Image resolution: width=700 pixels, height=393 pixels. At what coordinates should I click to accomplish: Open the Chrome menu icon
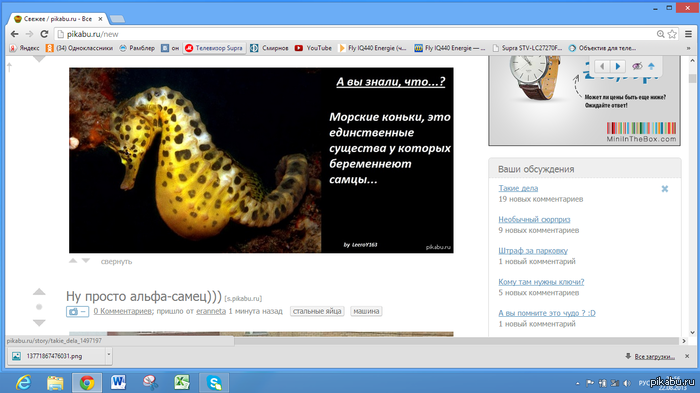[688, 34]
